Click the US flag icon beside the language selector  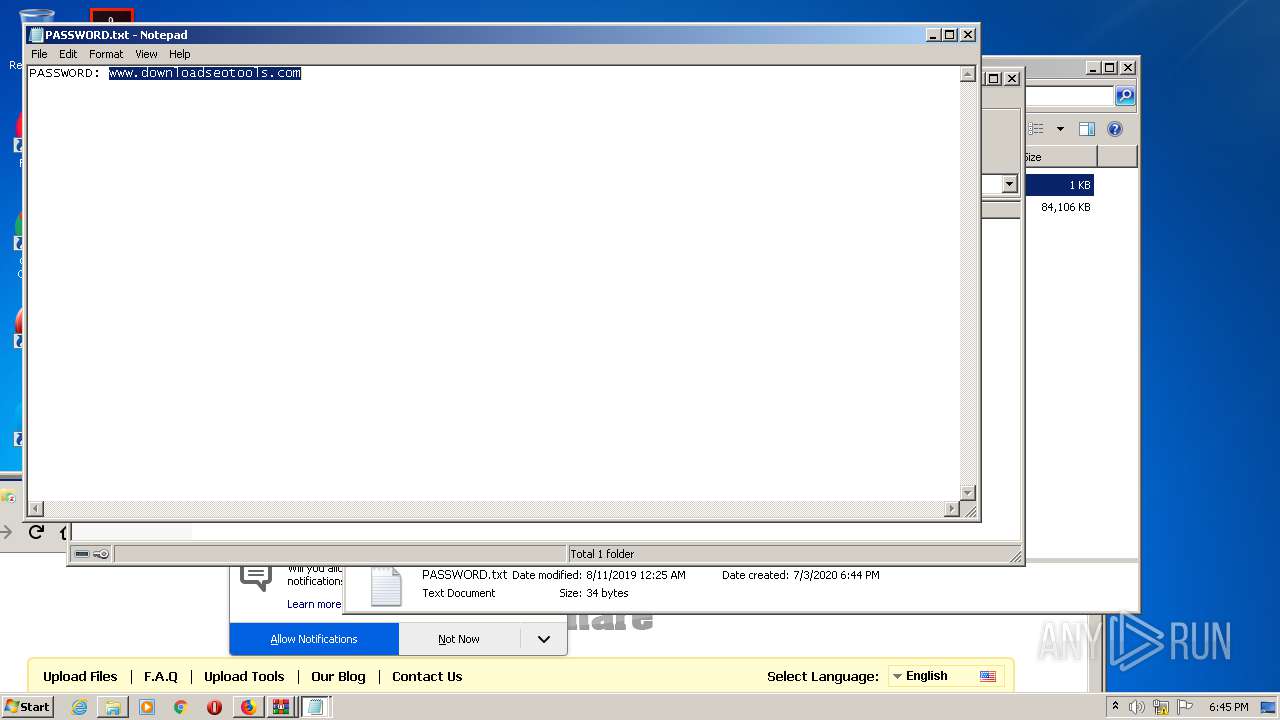[988, 676]
